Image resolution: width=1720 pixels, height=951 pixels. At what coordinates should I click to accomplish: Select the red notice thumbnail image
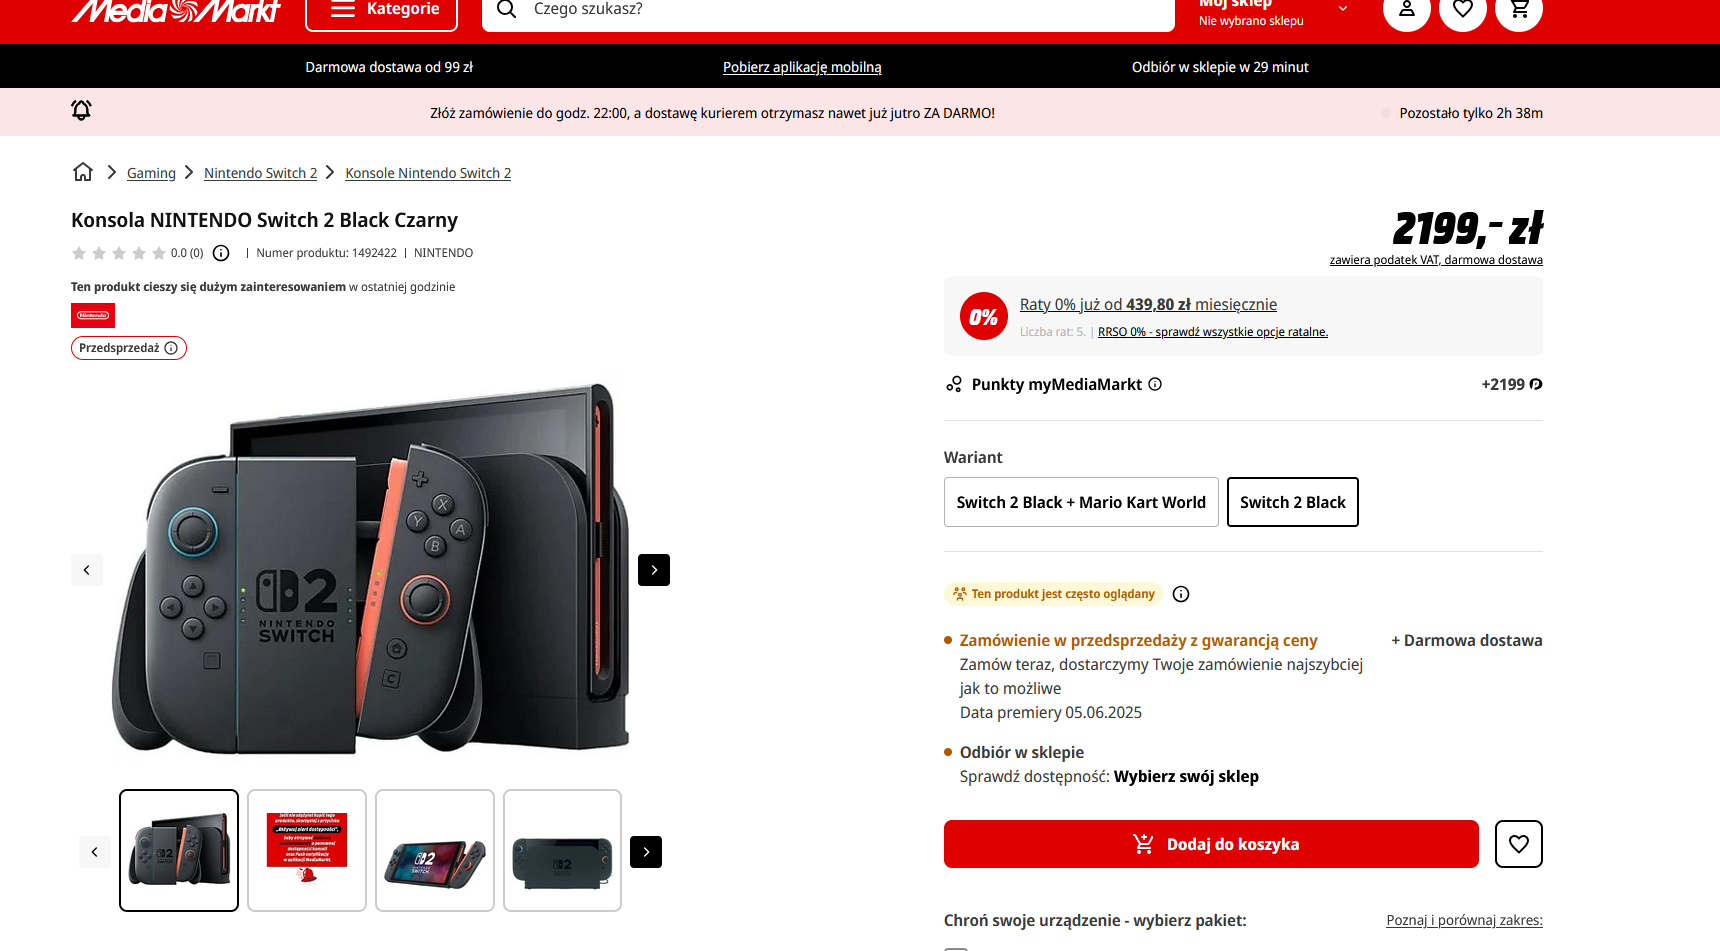pyautogui.click(x=307, y=850)
